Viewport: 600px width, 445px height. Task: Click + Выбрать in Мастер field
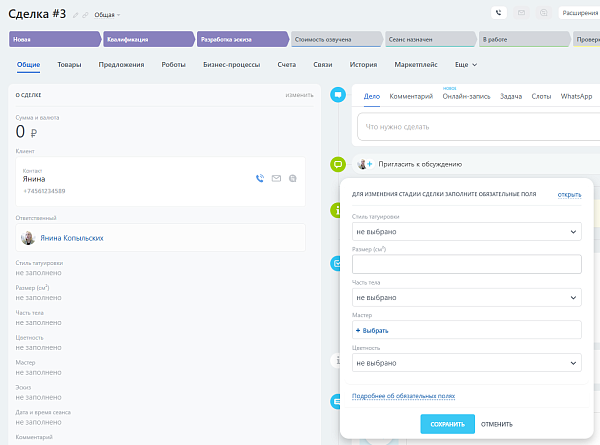point(372,331)
